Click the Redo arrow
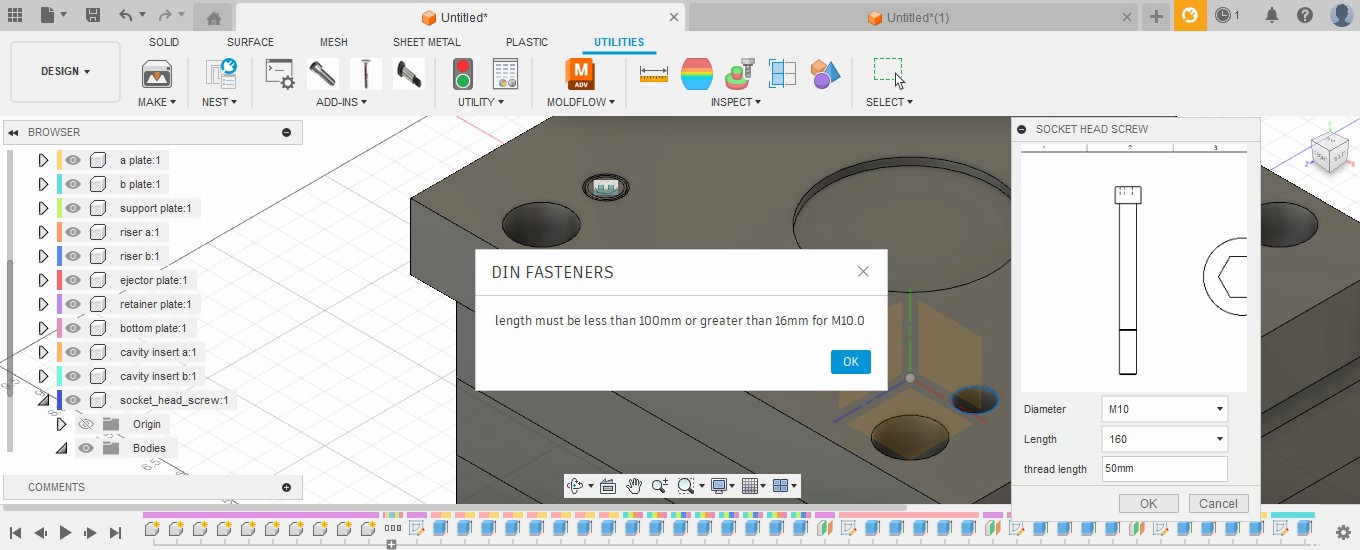Image resolution: width=1360 pixels, height=550 pixels. 165,15
